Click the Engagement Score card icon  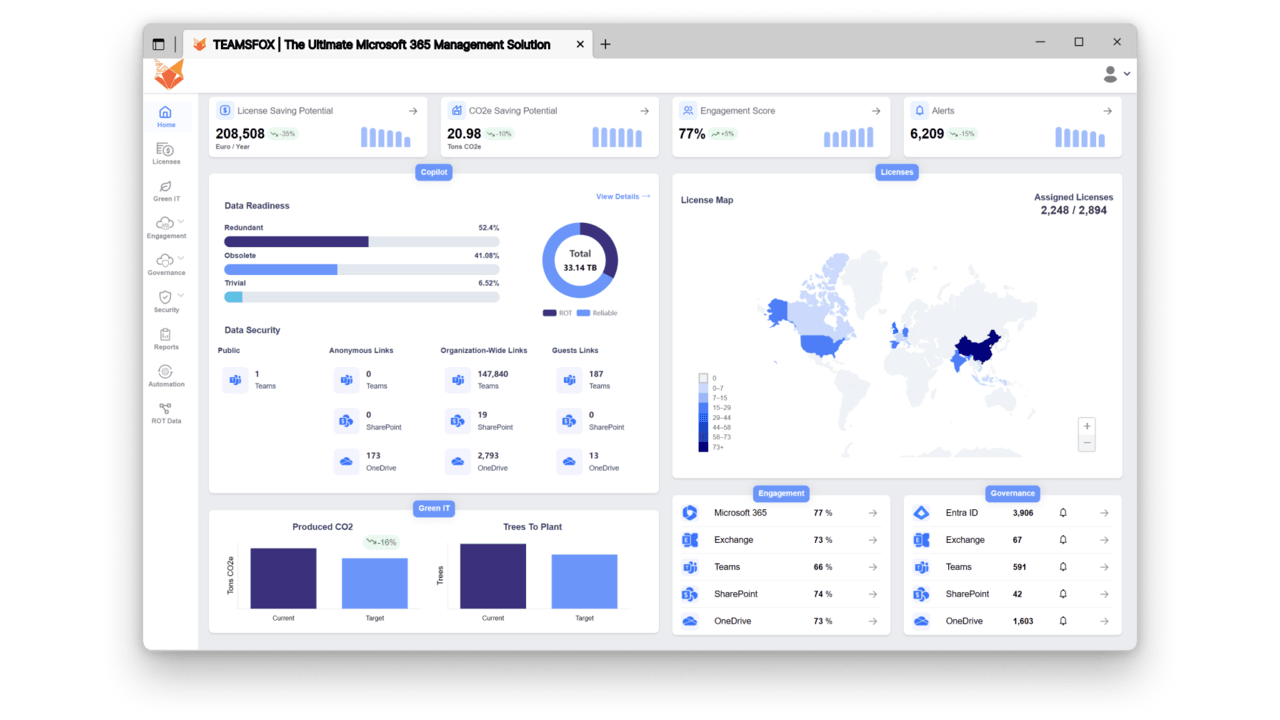688,111
